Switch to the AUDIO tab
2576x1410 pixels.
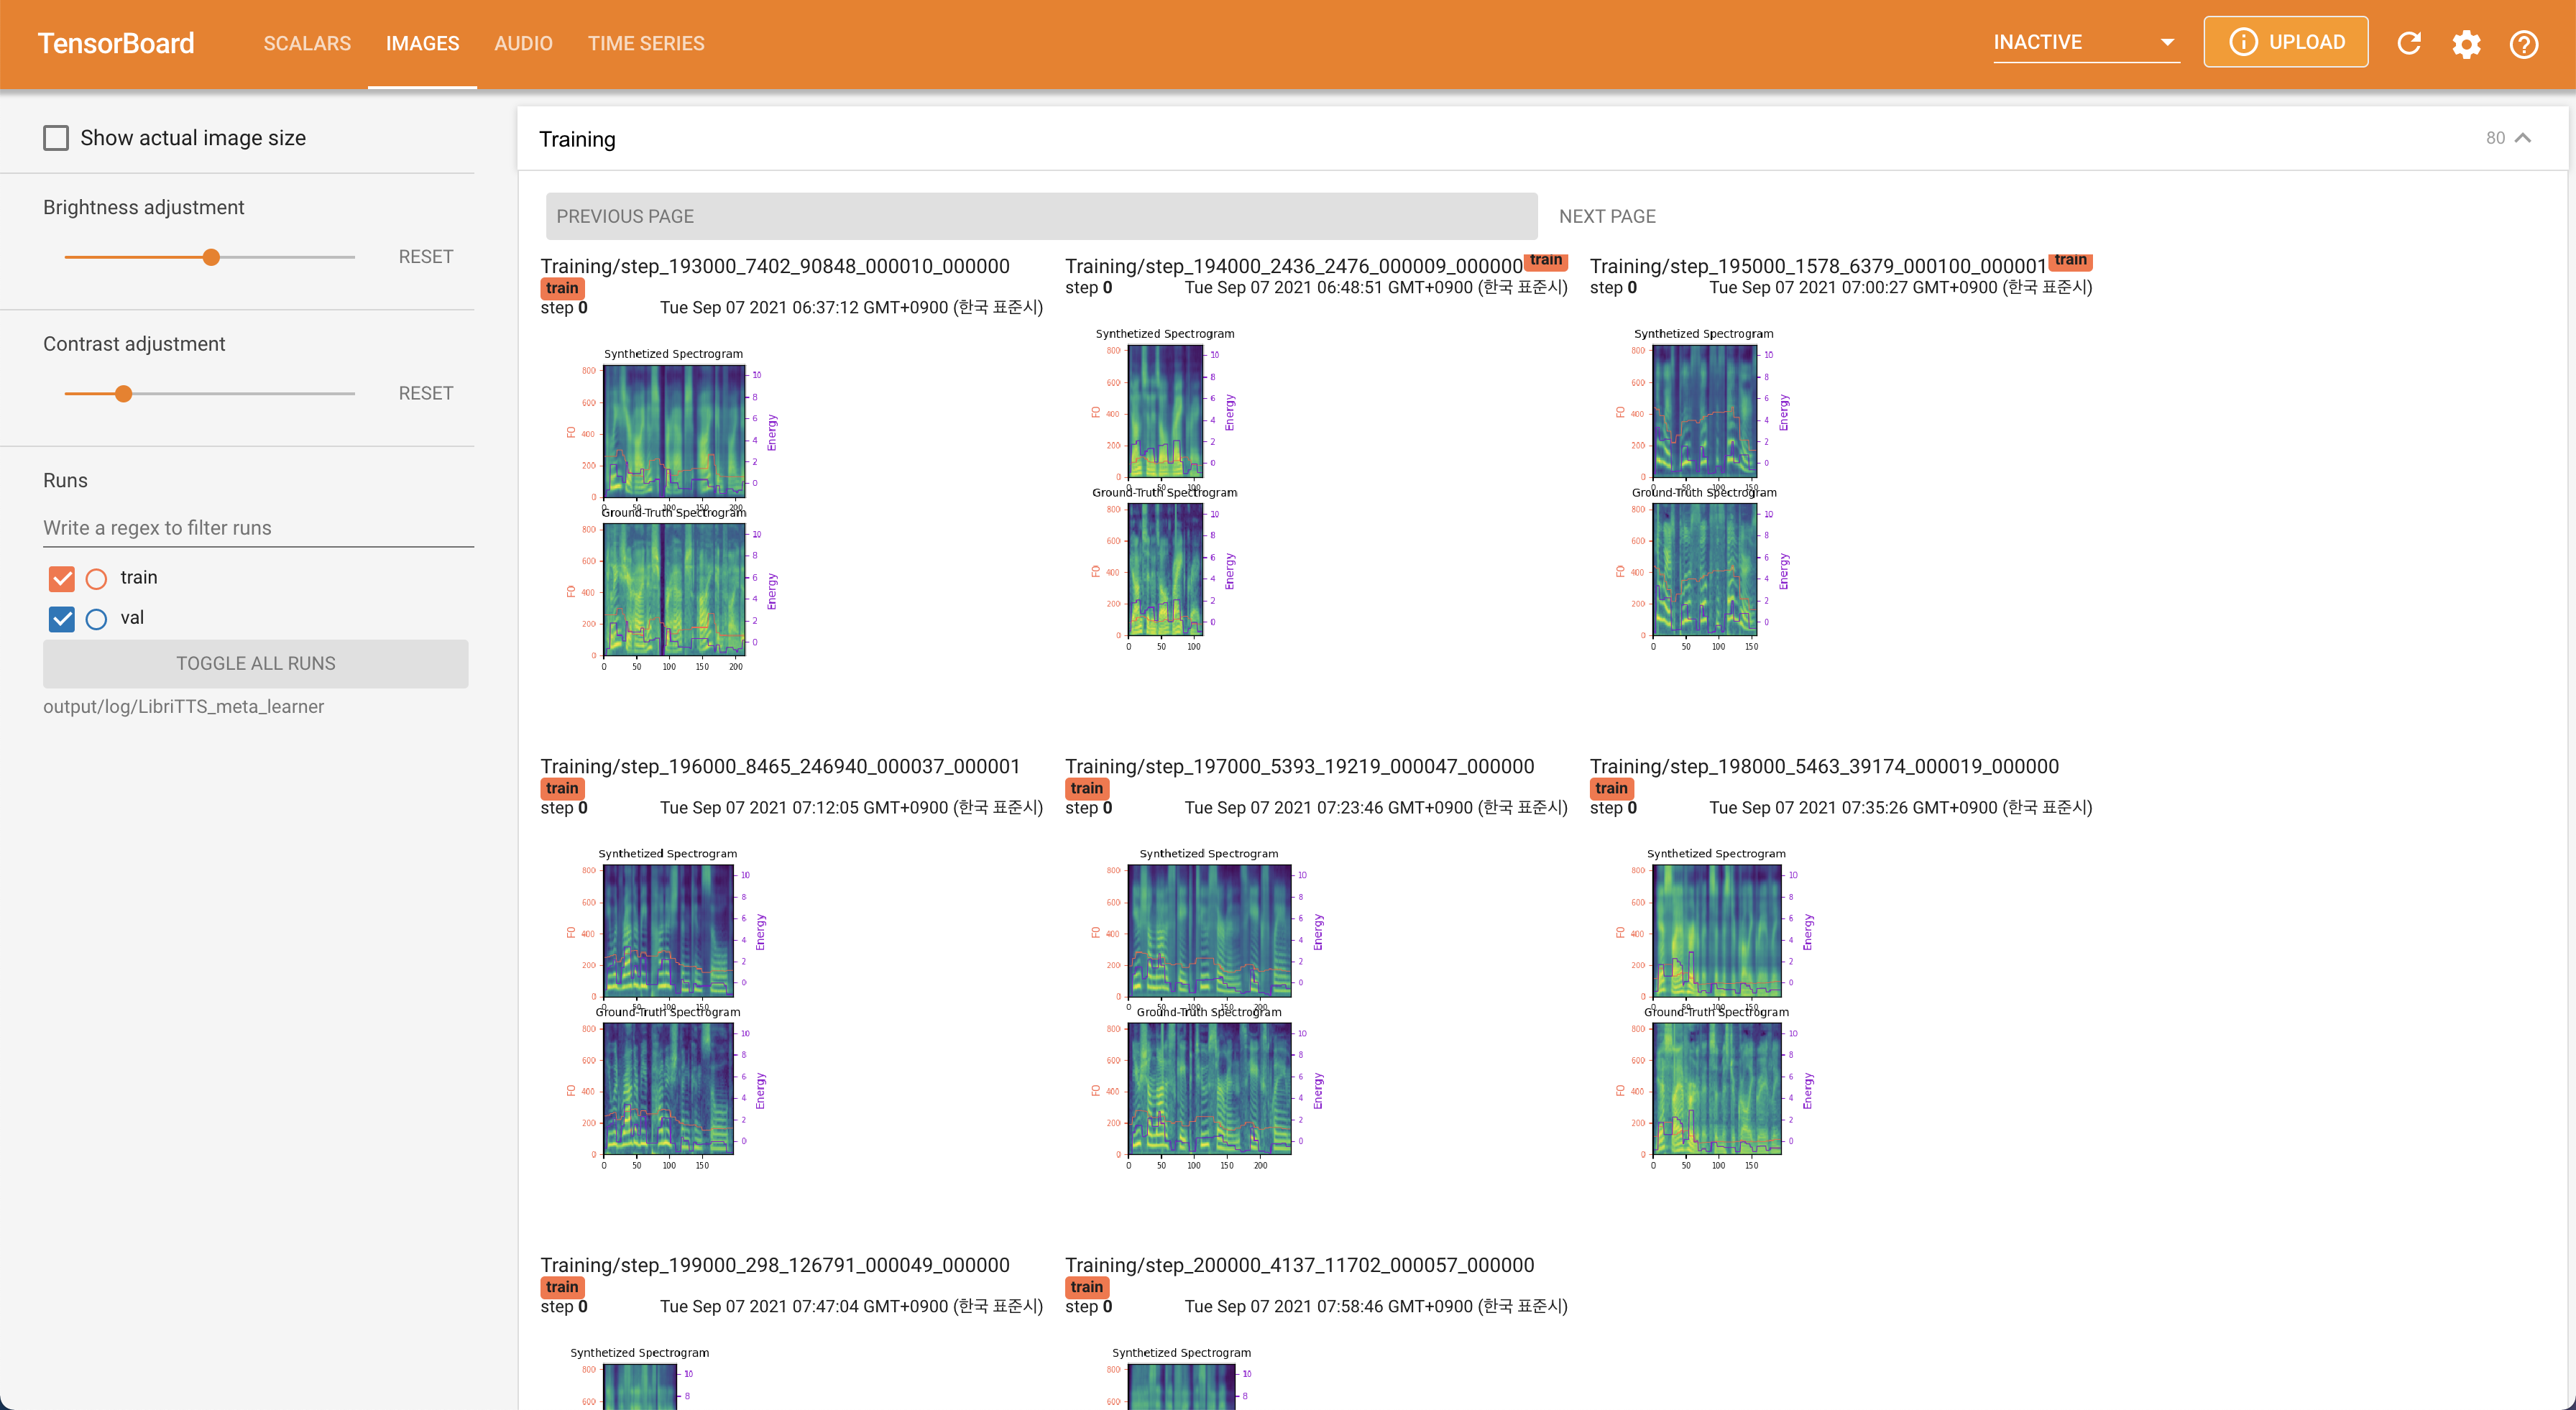[523, 43]
